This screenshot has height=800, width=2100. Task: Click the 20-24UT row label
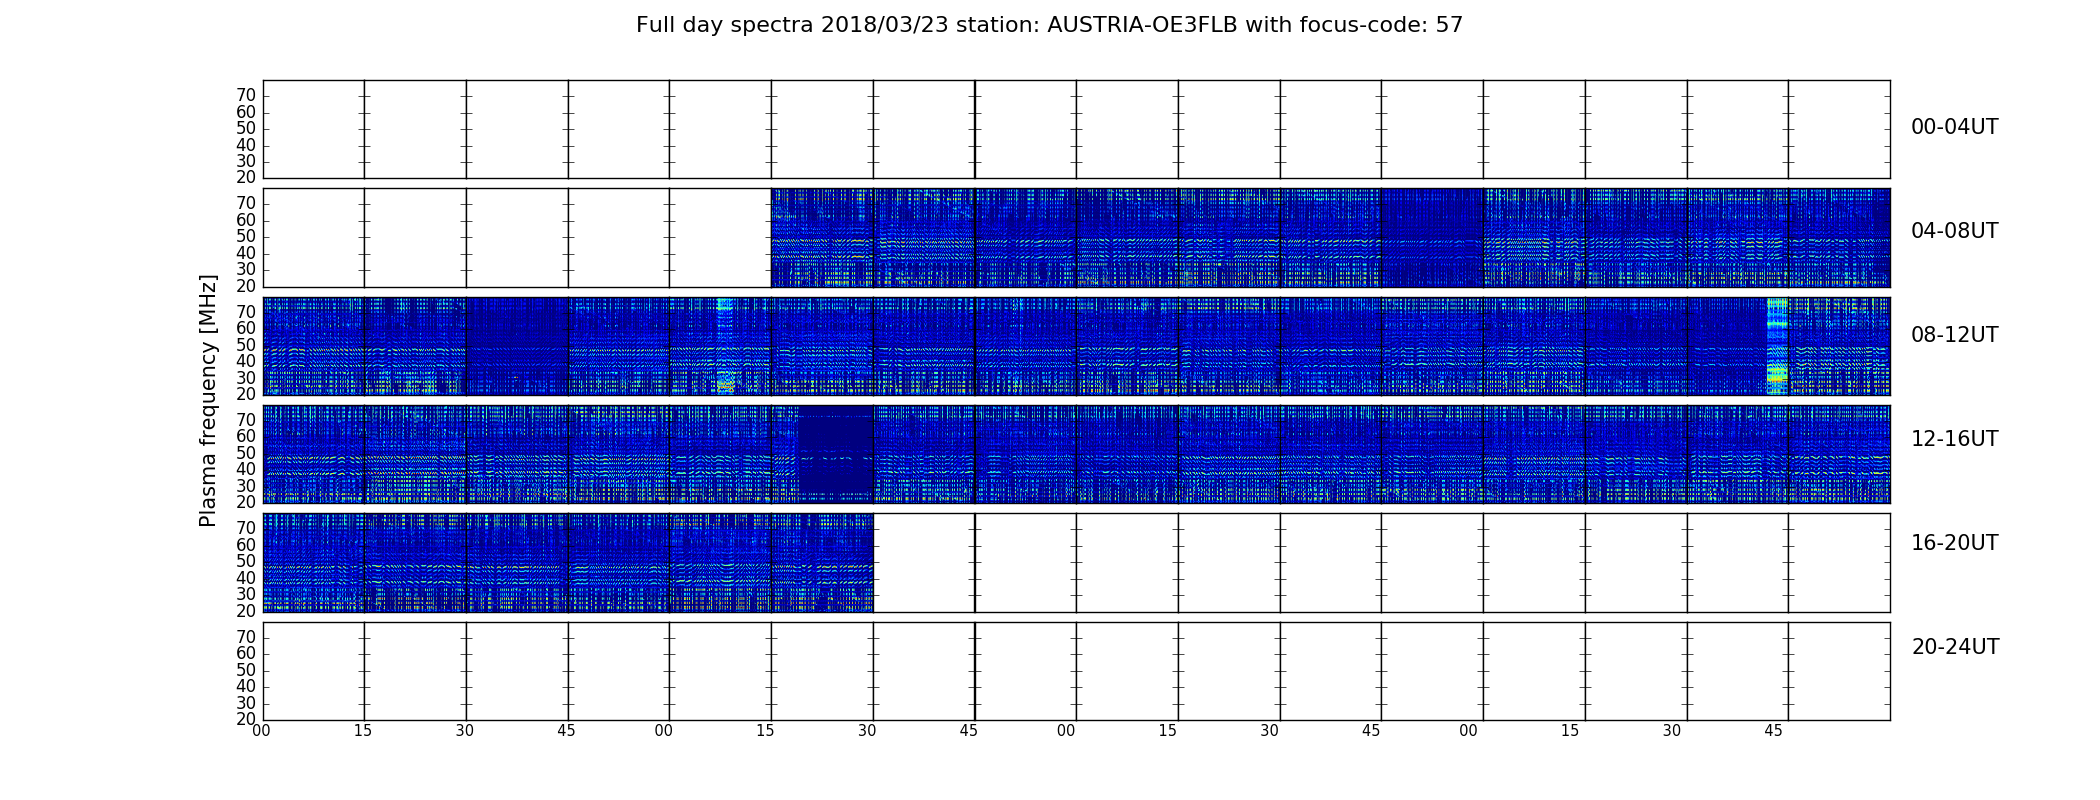(1955, 647)
